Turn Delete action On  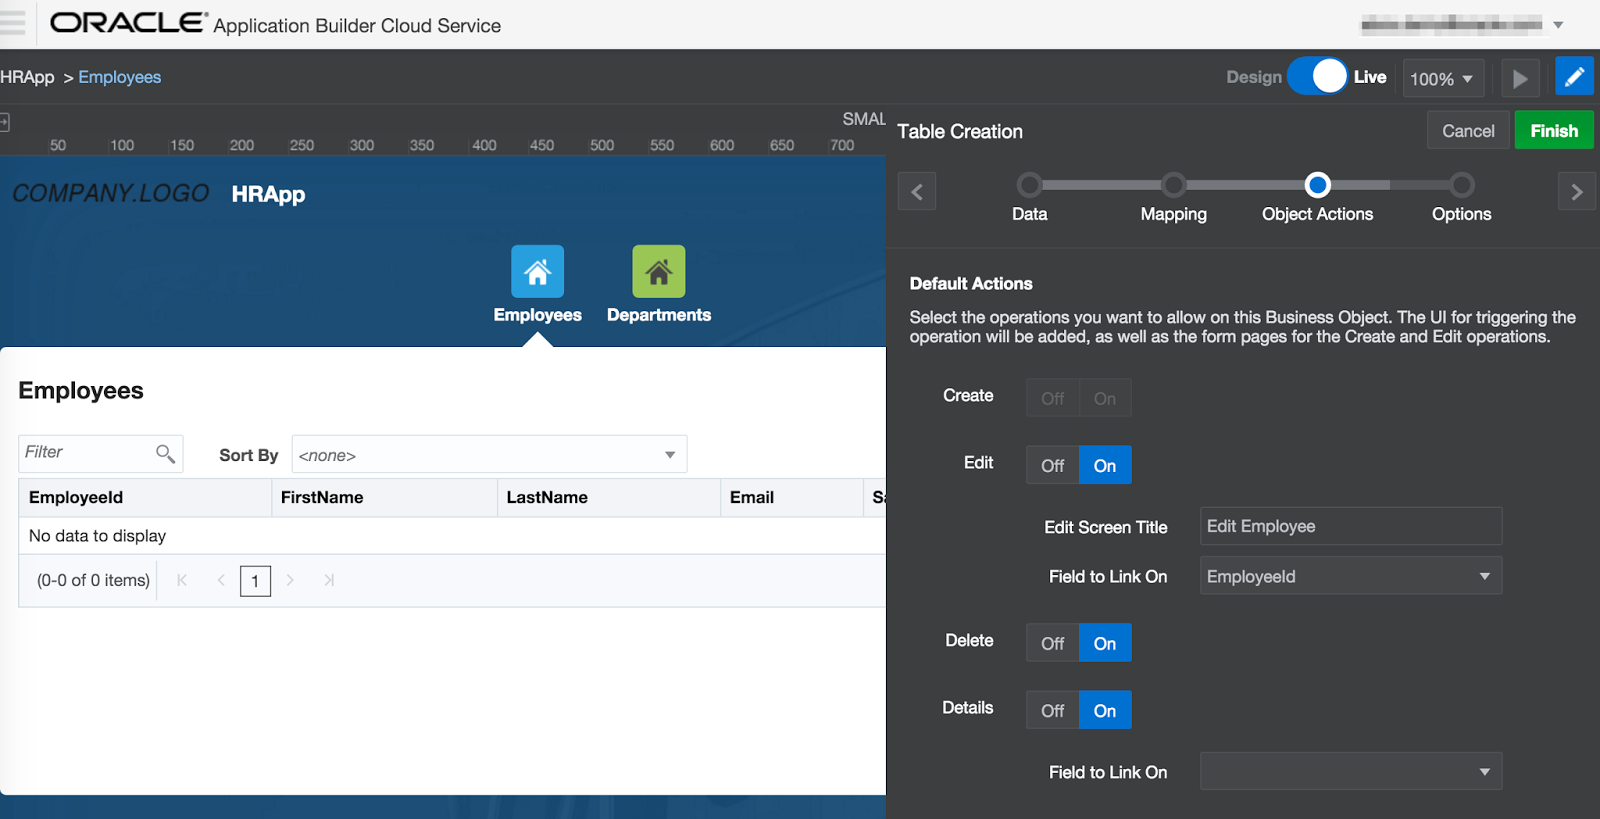tap(1105, 643)
